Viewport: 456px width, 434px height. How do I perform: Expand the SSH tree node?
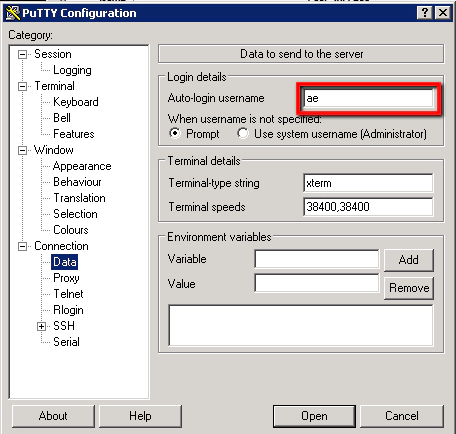click(x=41, y=326)
